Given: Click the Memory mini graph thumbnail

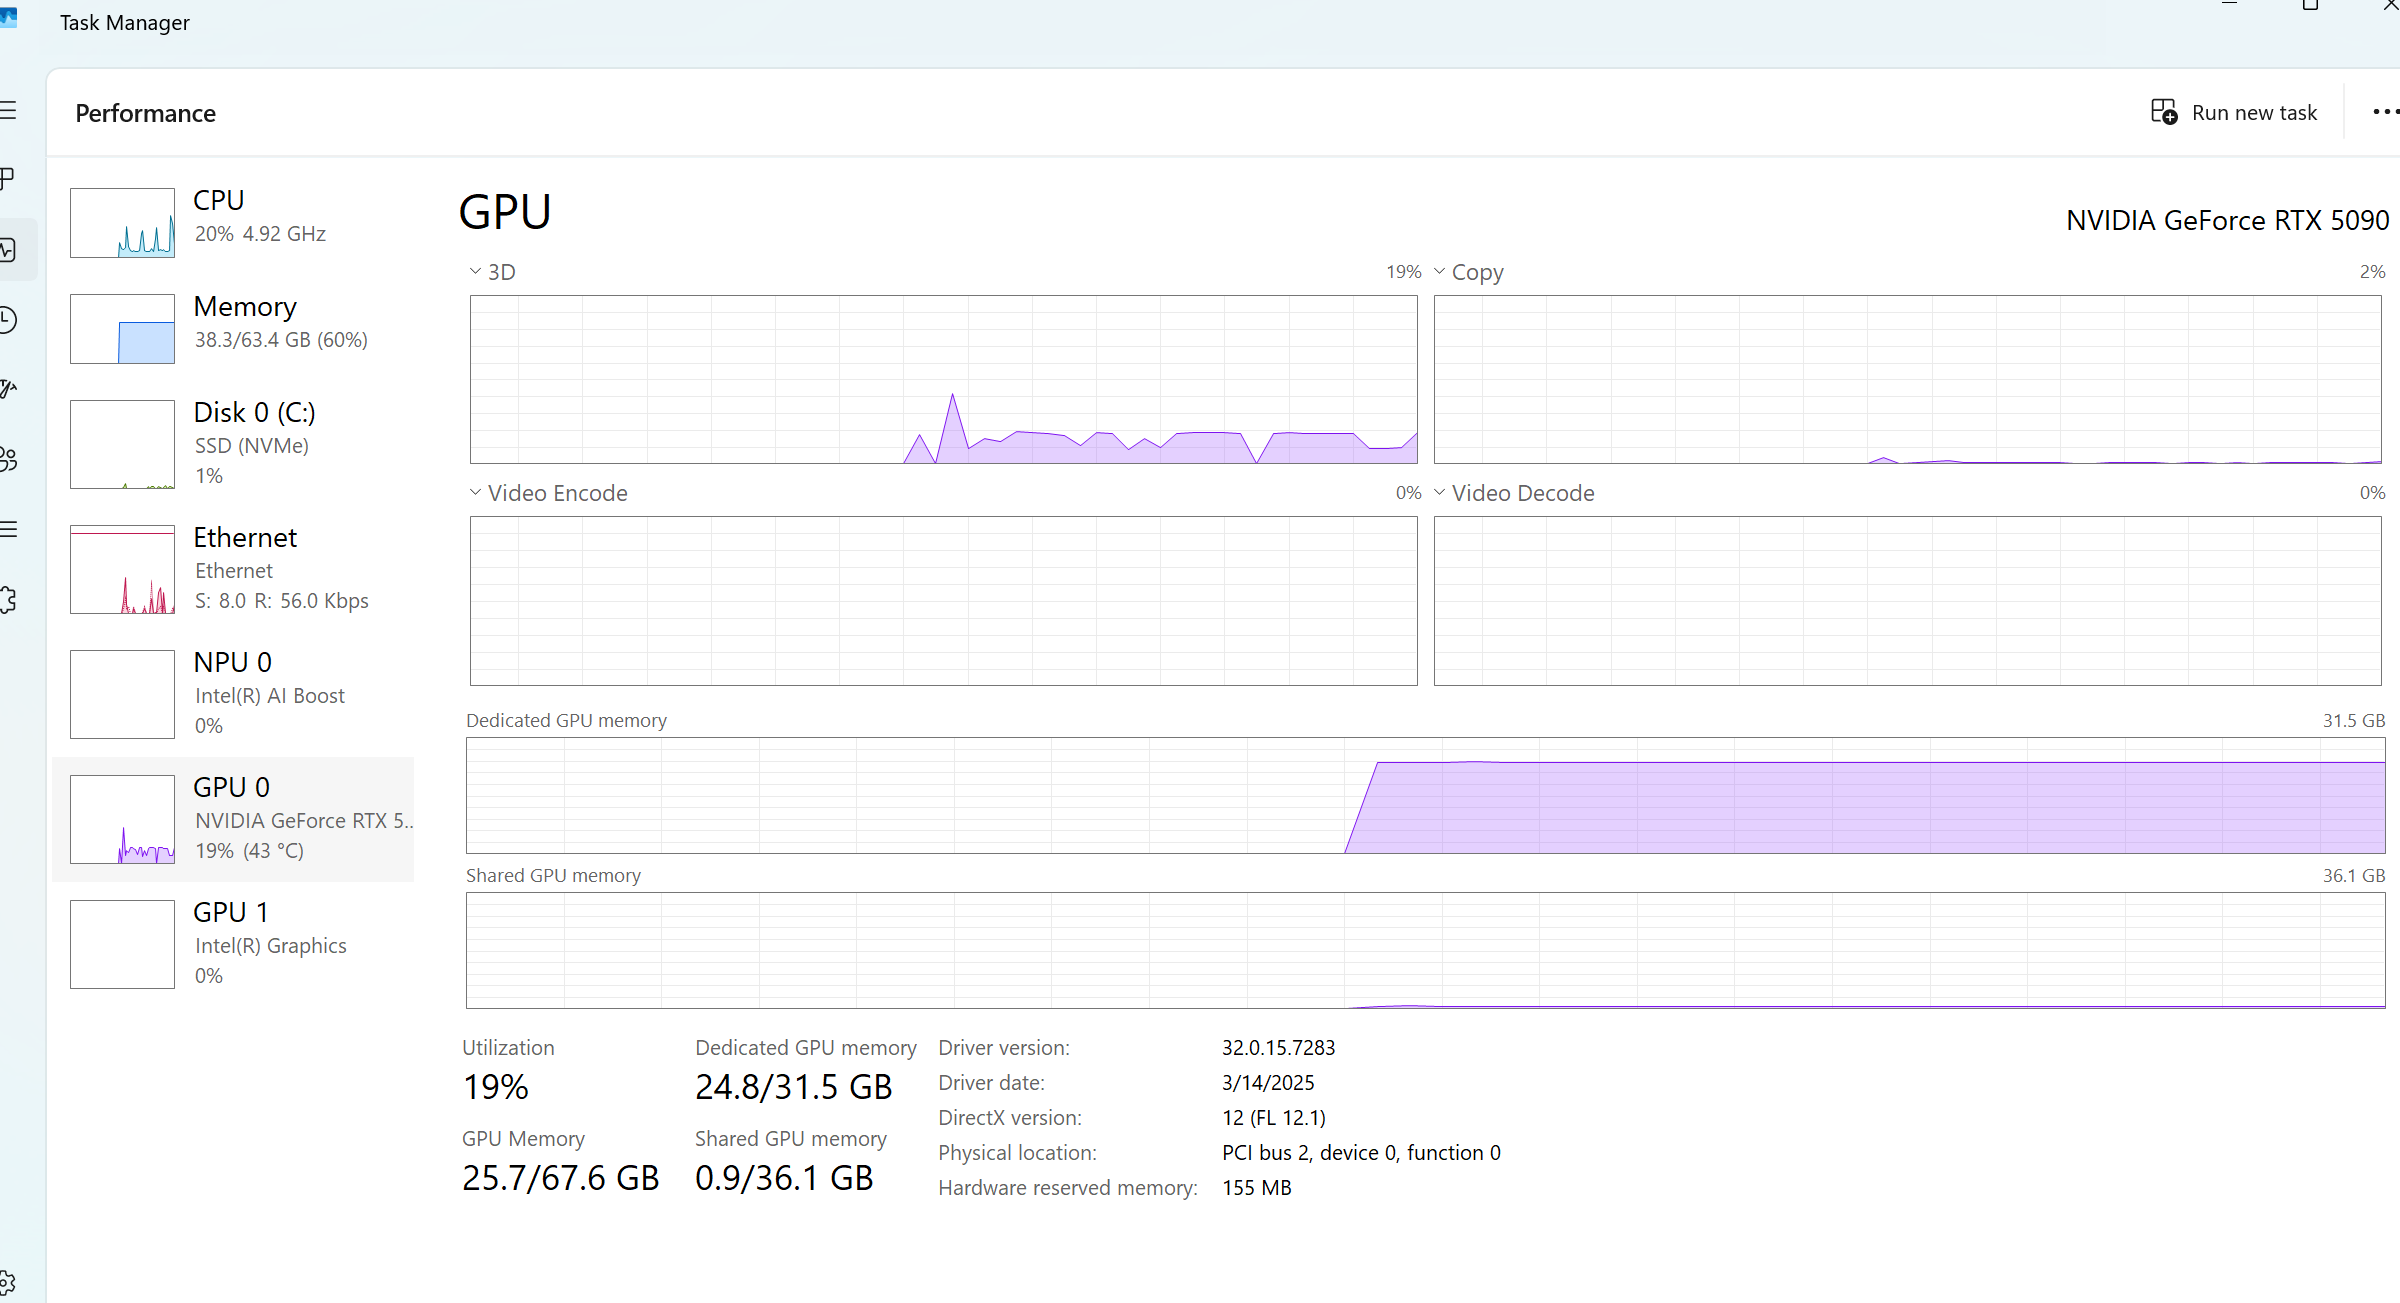Looking at the screenshot, I should click(122, 329).
